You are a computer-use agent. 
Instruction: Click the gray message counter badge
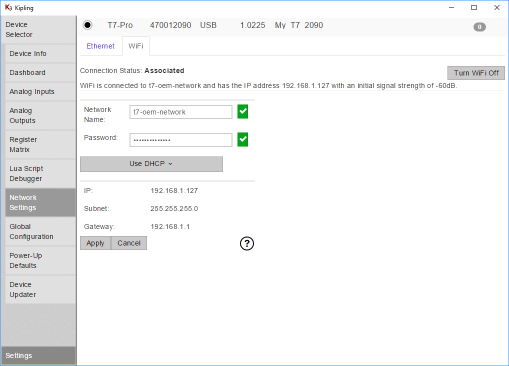480,27
